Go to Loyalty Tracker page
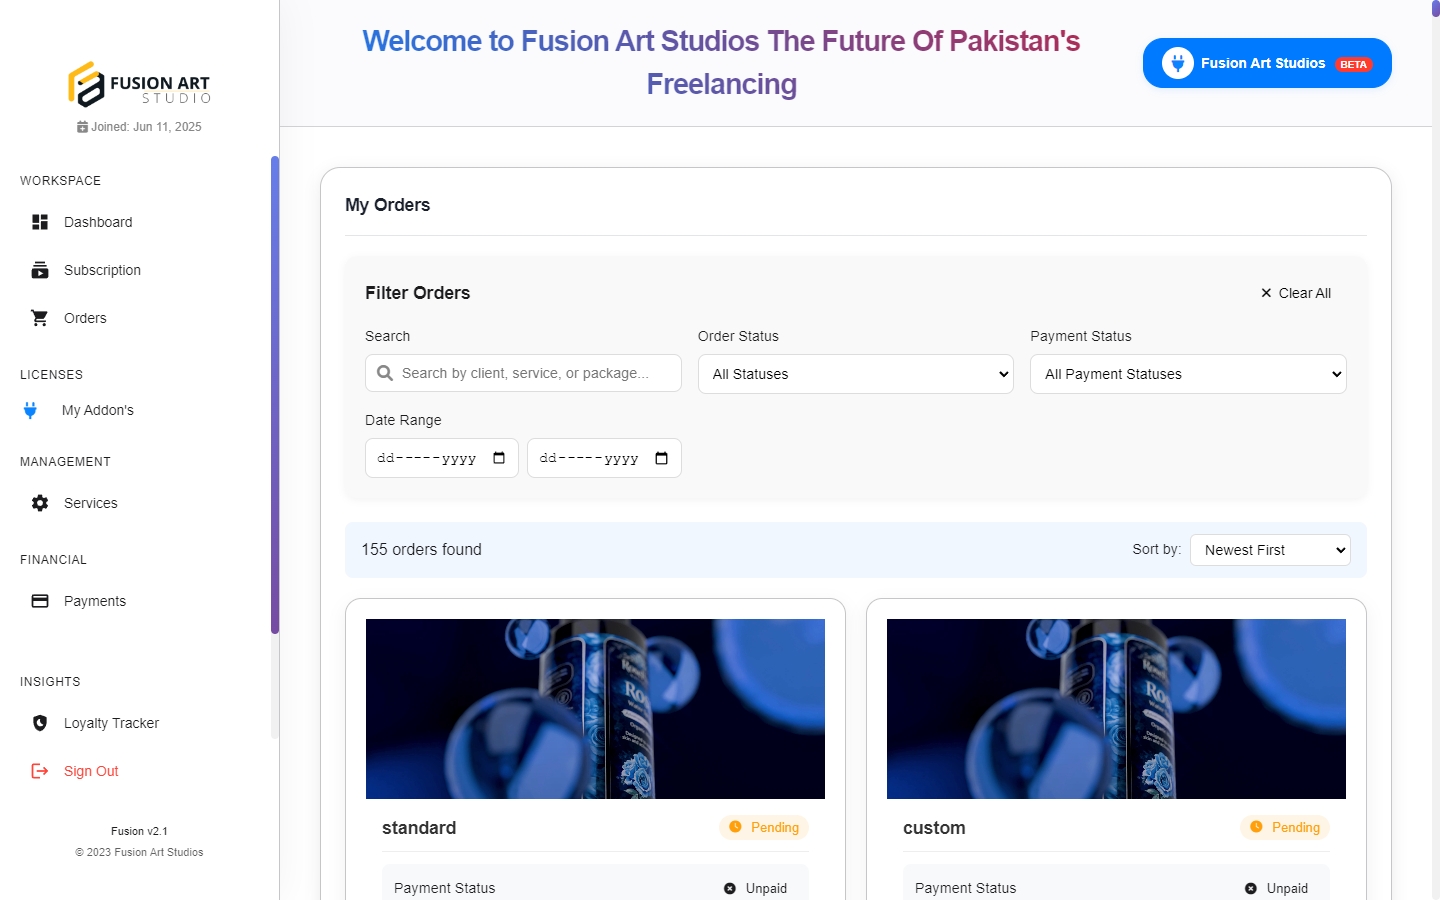The width and height of the screenshot is (1440, 900). [x=111, y=723]
